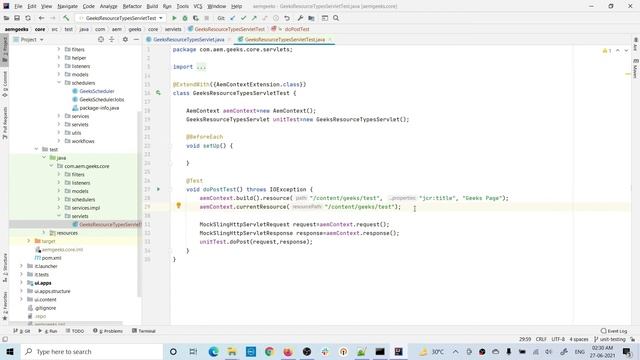Expand the ui.apps.structure module
Screen dimensions: 640x360
point(22,291)
